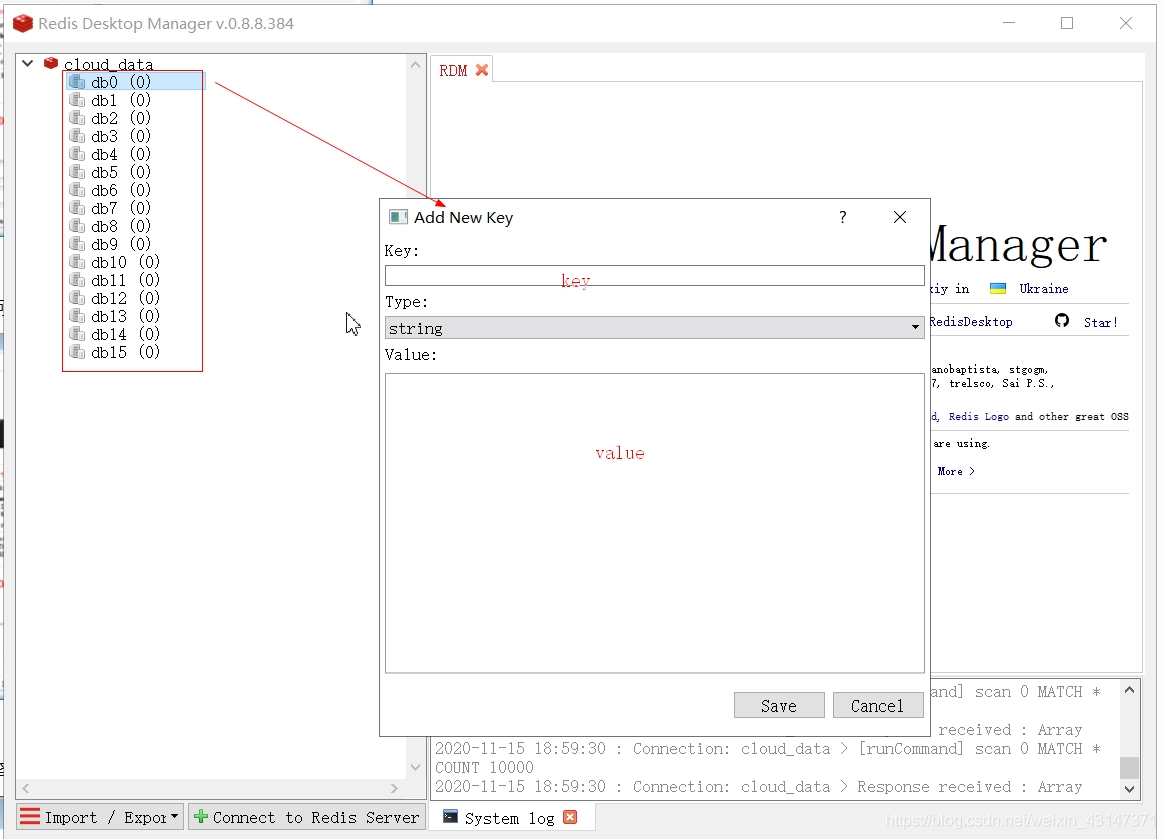Click tree panel horizontal scroll left arrow

[x=25, y=788]
